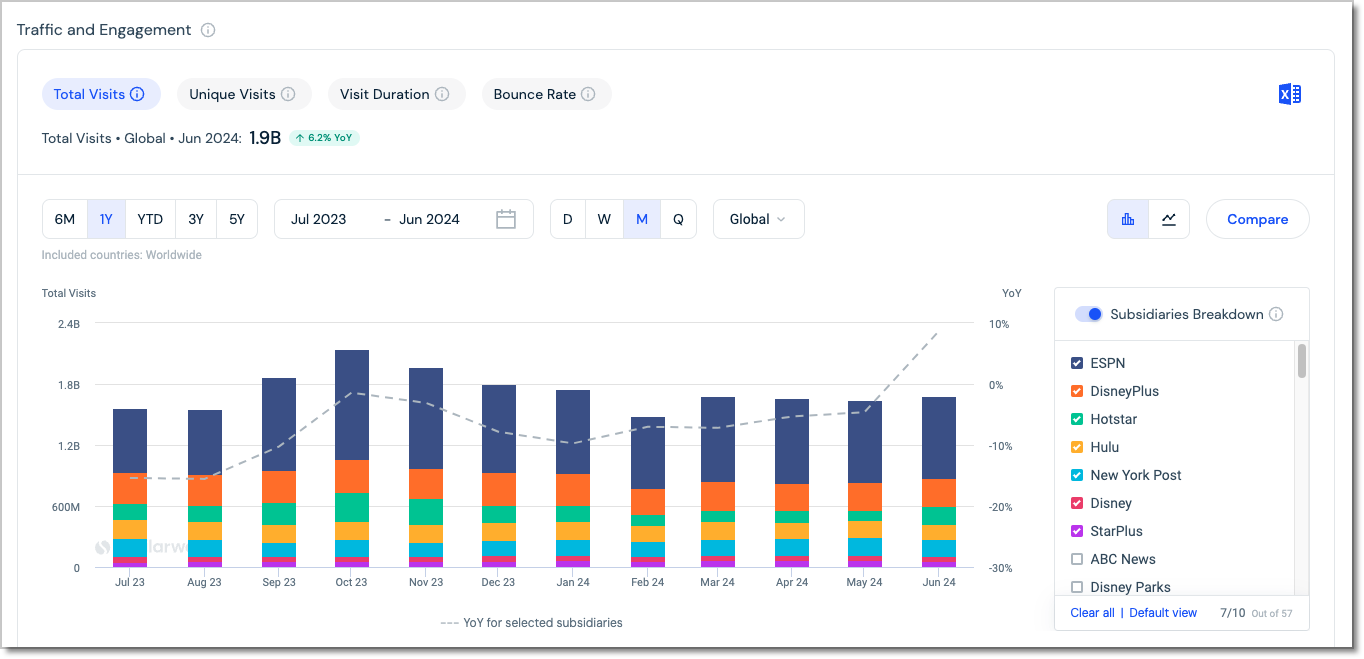Set granularity to quarterly (Q)
Viewport: 1364px width, 659px height.
tap(678, 219)
